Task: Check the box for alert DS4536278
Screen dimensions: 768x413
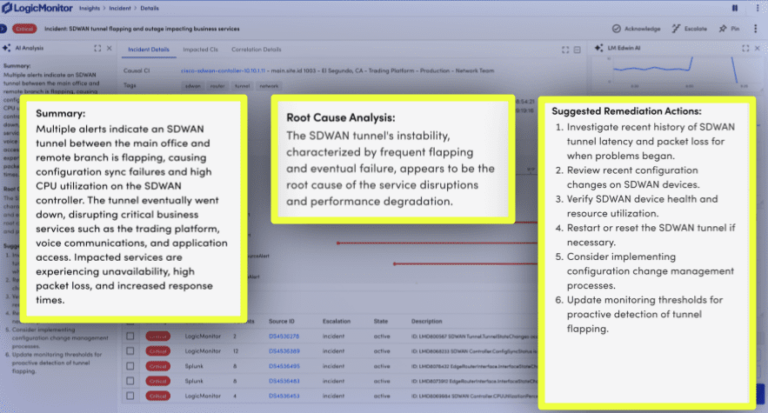Action: [130, 337]
